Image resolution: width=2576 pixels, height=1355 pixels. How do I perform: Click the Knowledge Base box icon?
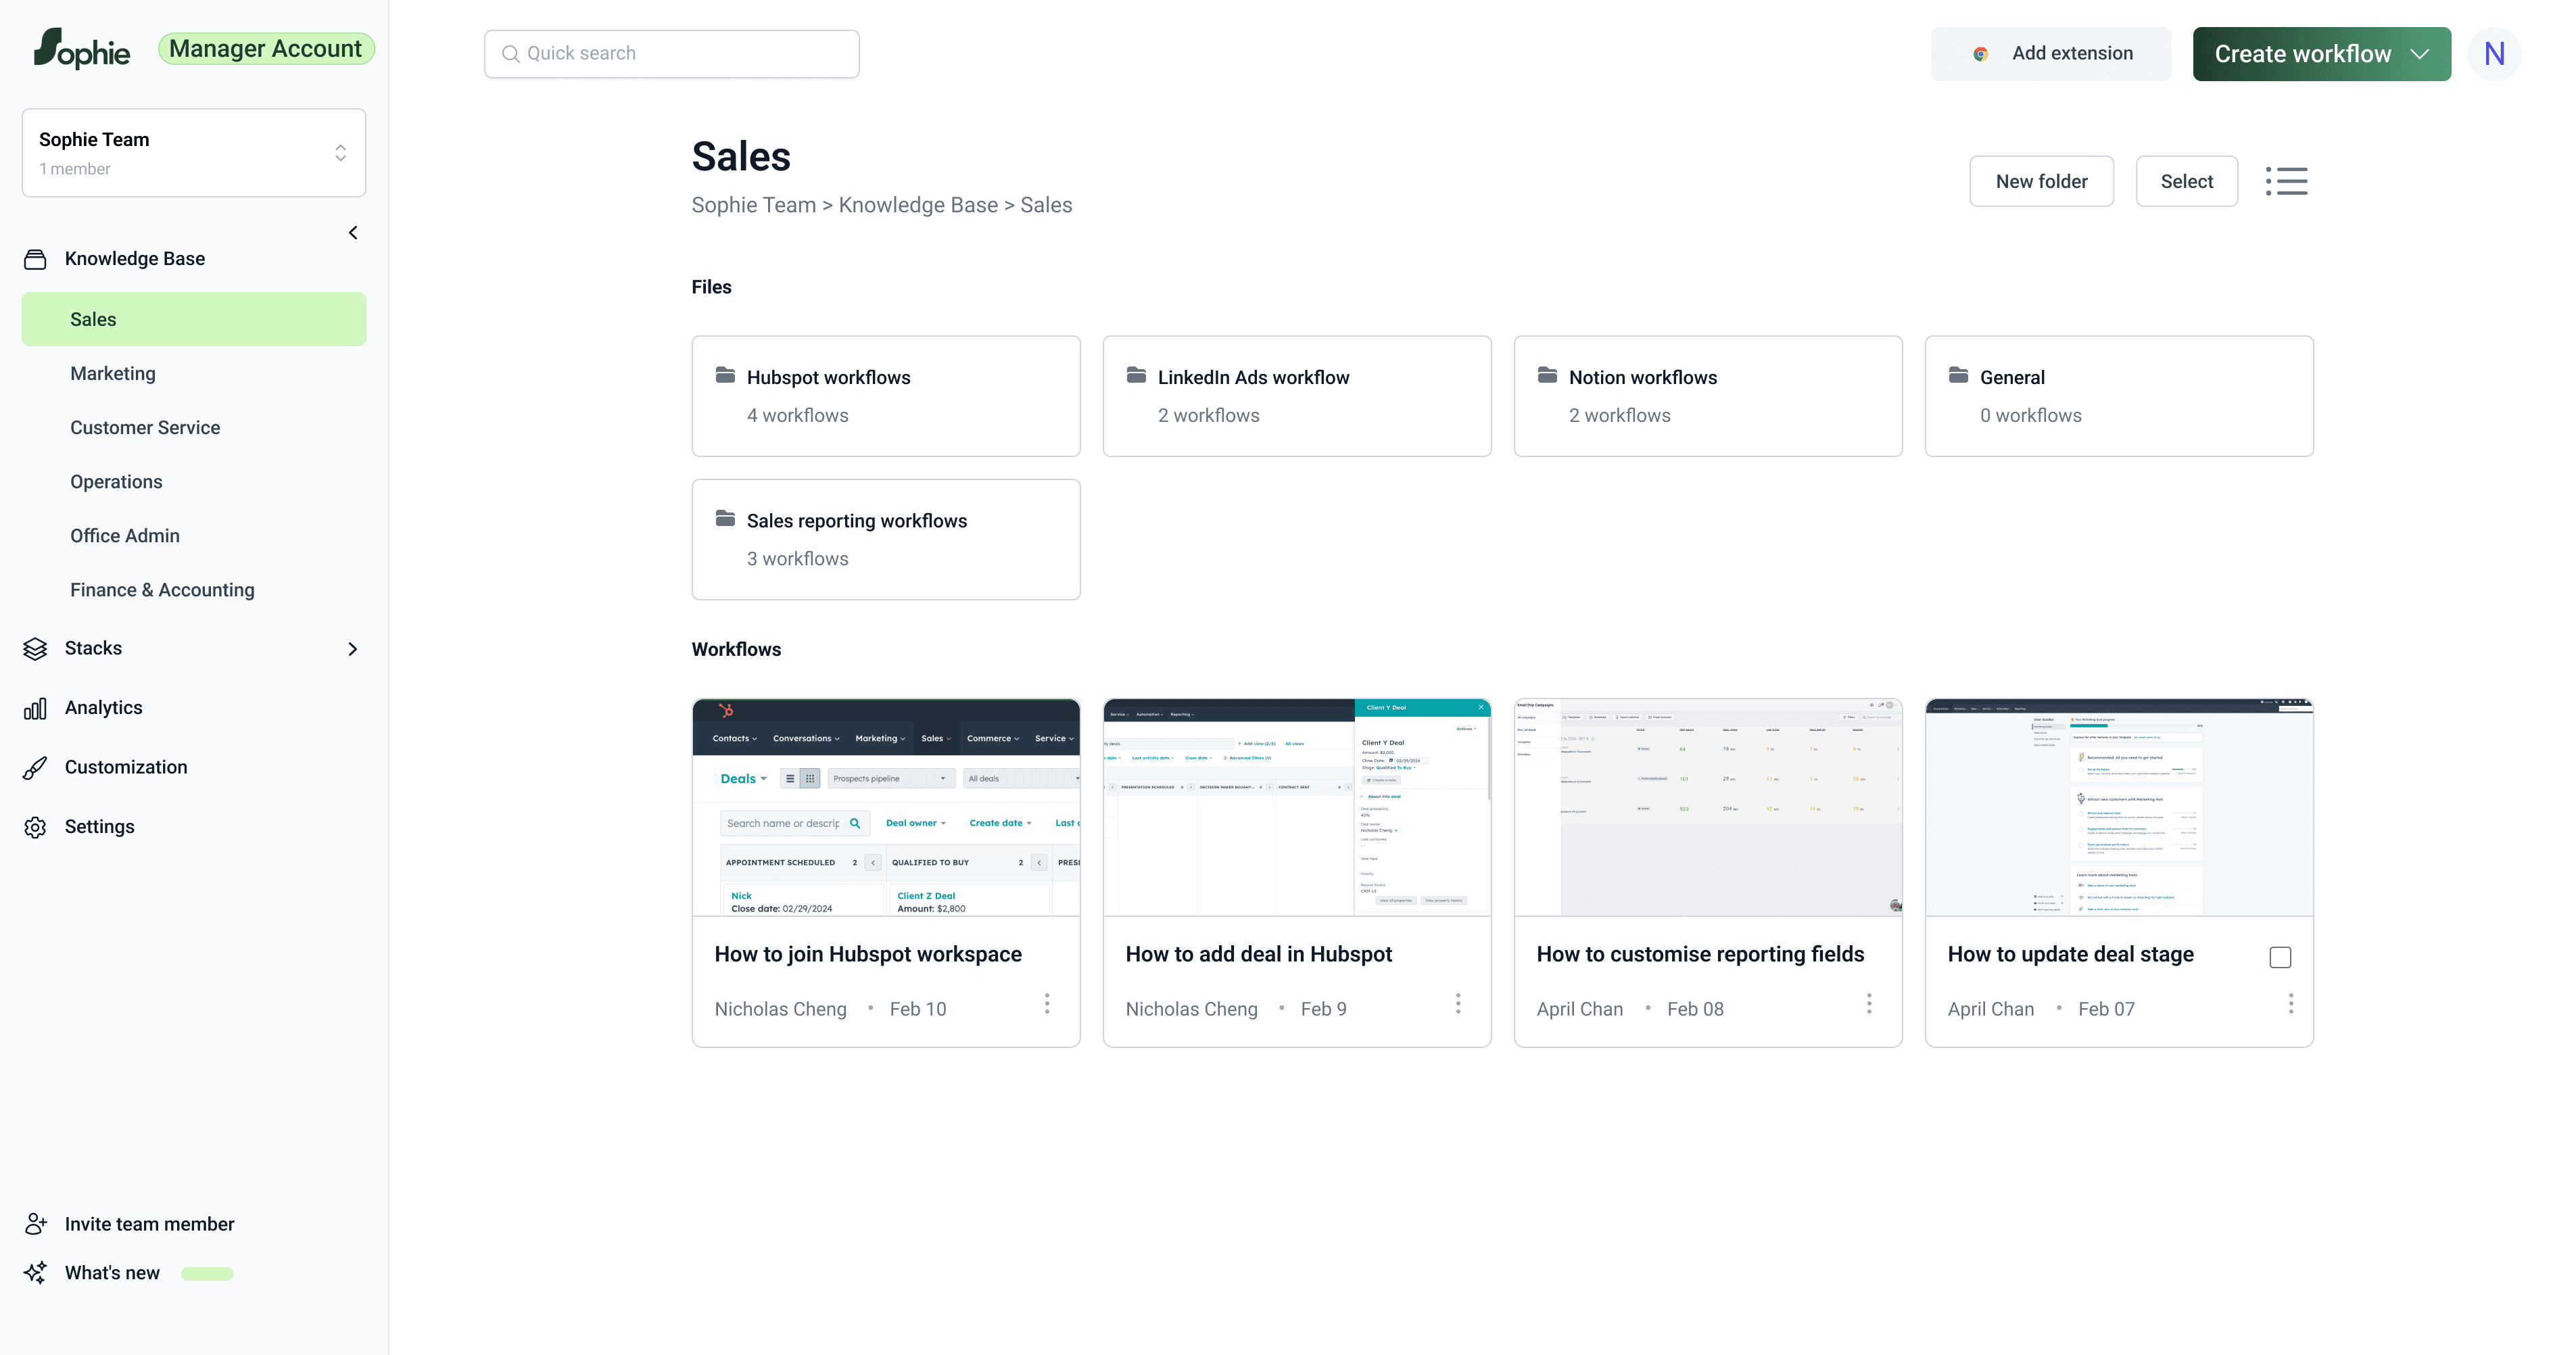tap(35, 259)
